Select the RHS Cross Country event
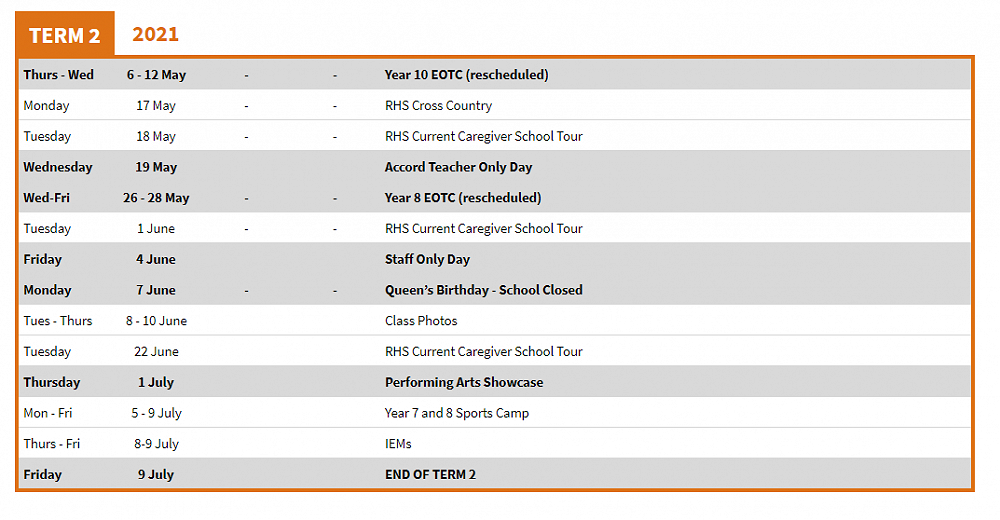 click(438, 106)
